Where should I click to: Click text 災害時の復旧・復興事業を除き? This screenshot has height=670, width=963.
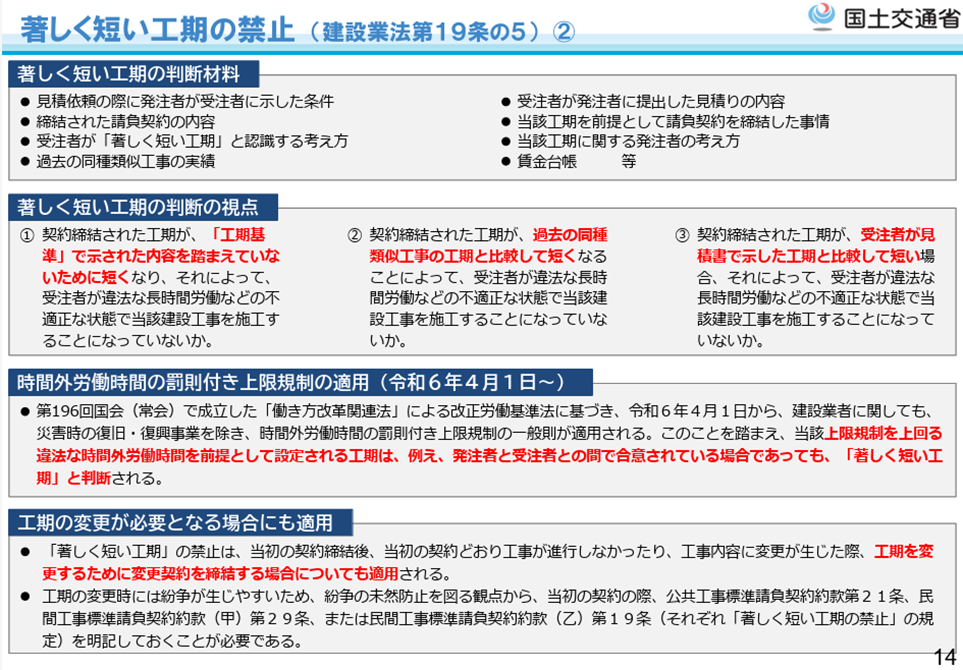tap(140, 434)
